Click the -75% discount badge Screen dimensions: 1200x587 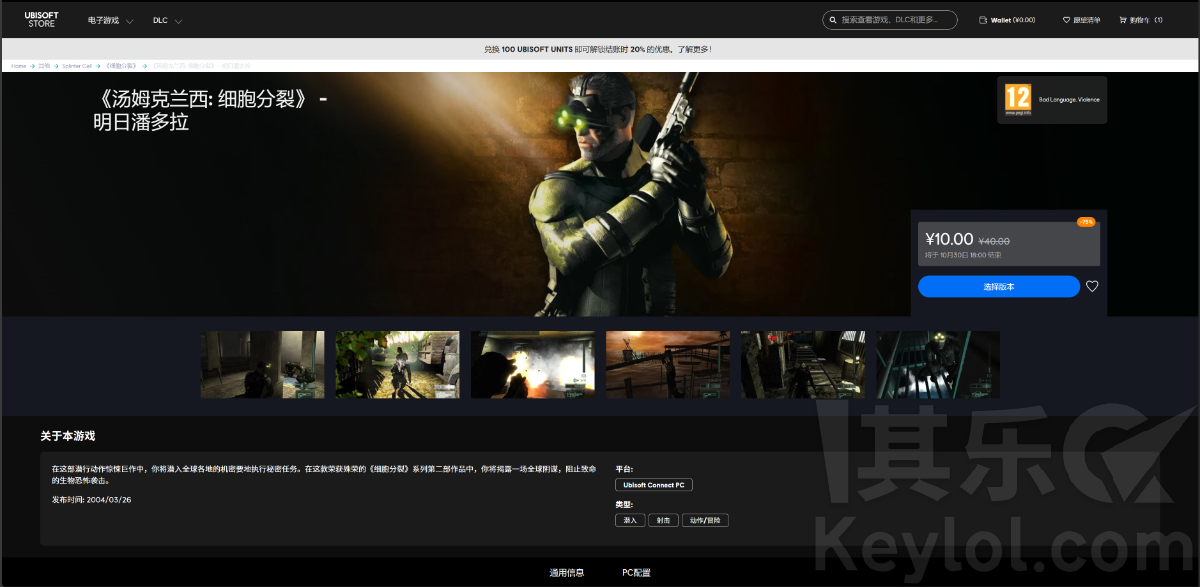(1086, 222)
